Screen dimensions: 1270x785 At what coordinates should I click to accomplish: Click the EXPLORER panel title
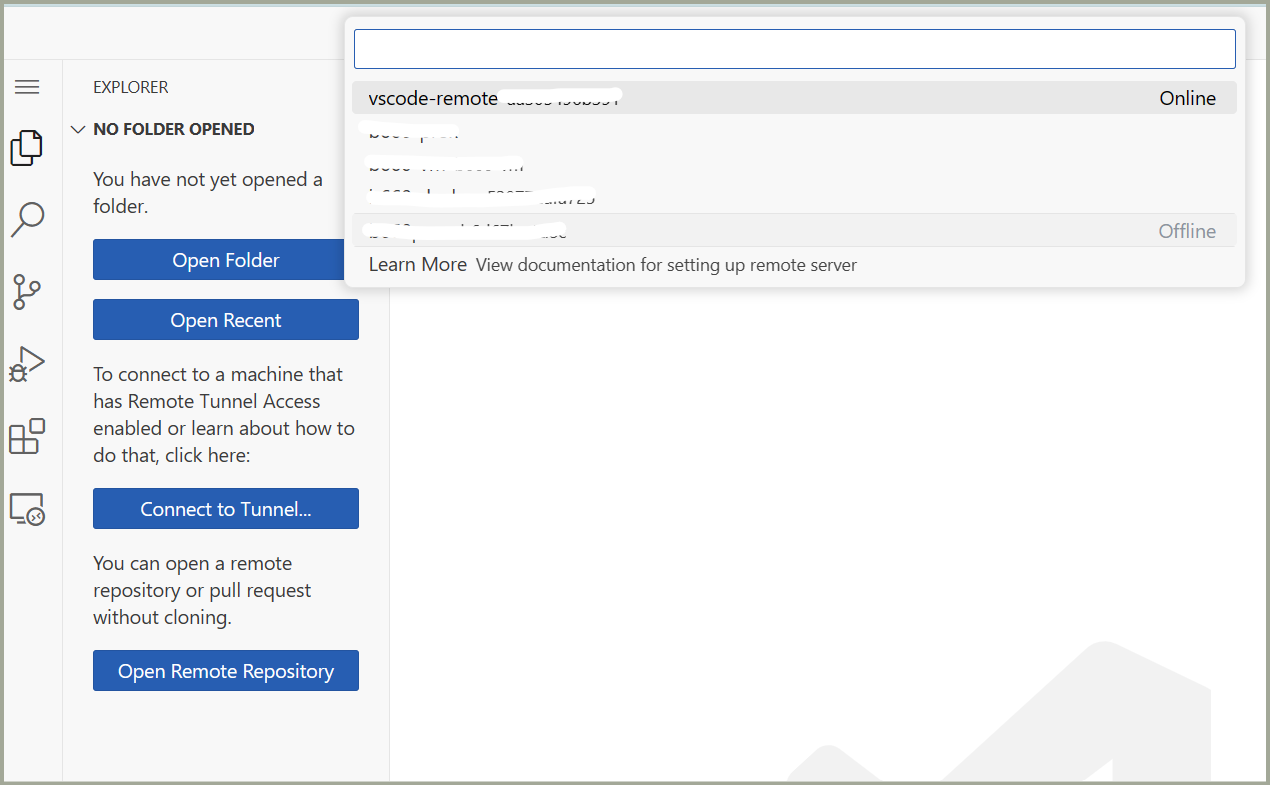131,87
